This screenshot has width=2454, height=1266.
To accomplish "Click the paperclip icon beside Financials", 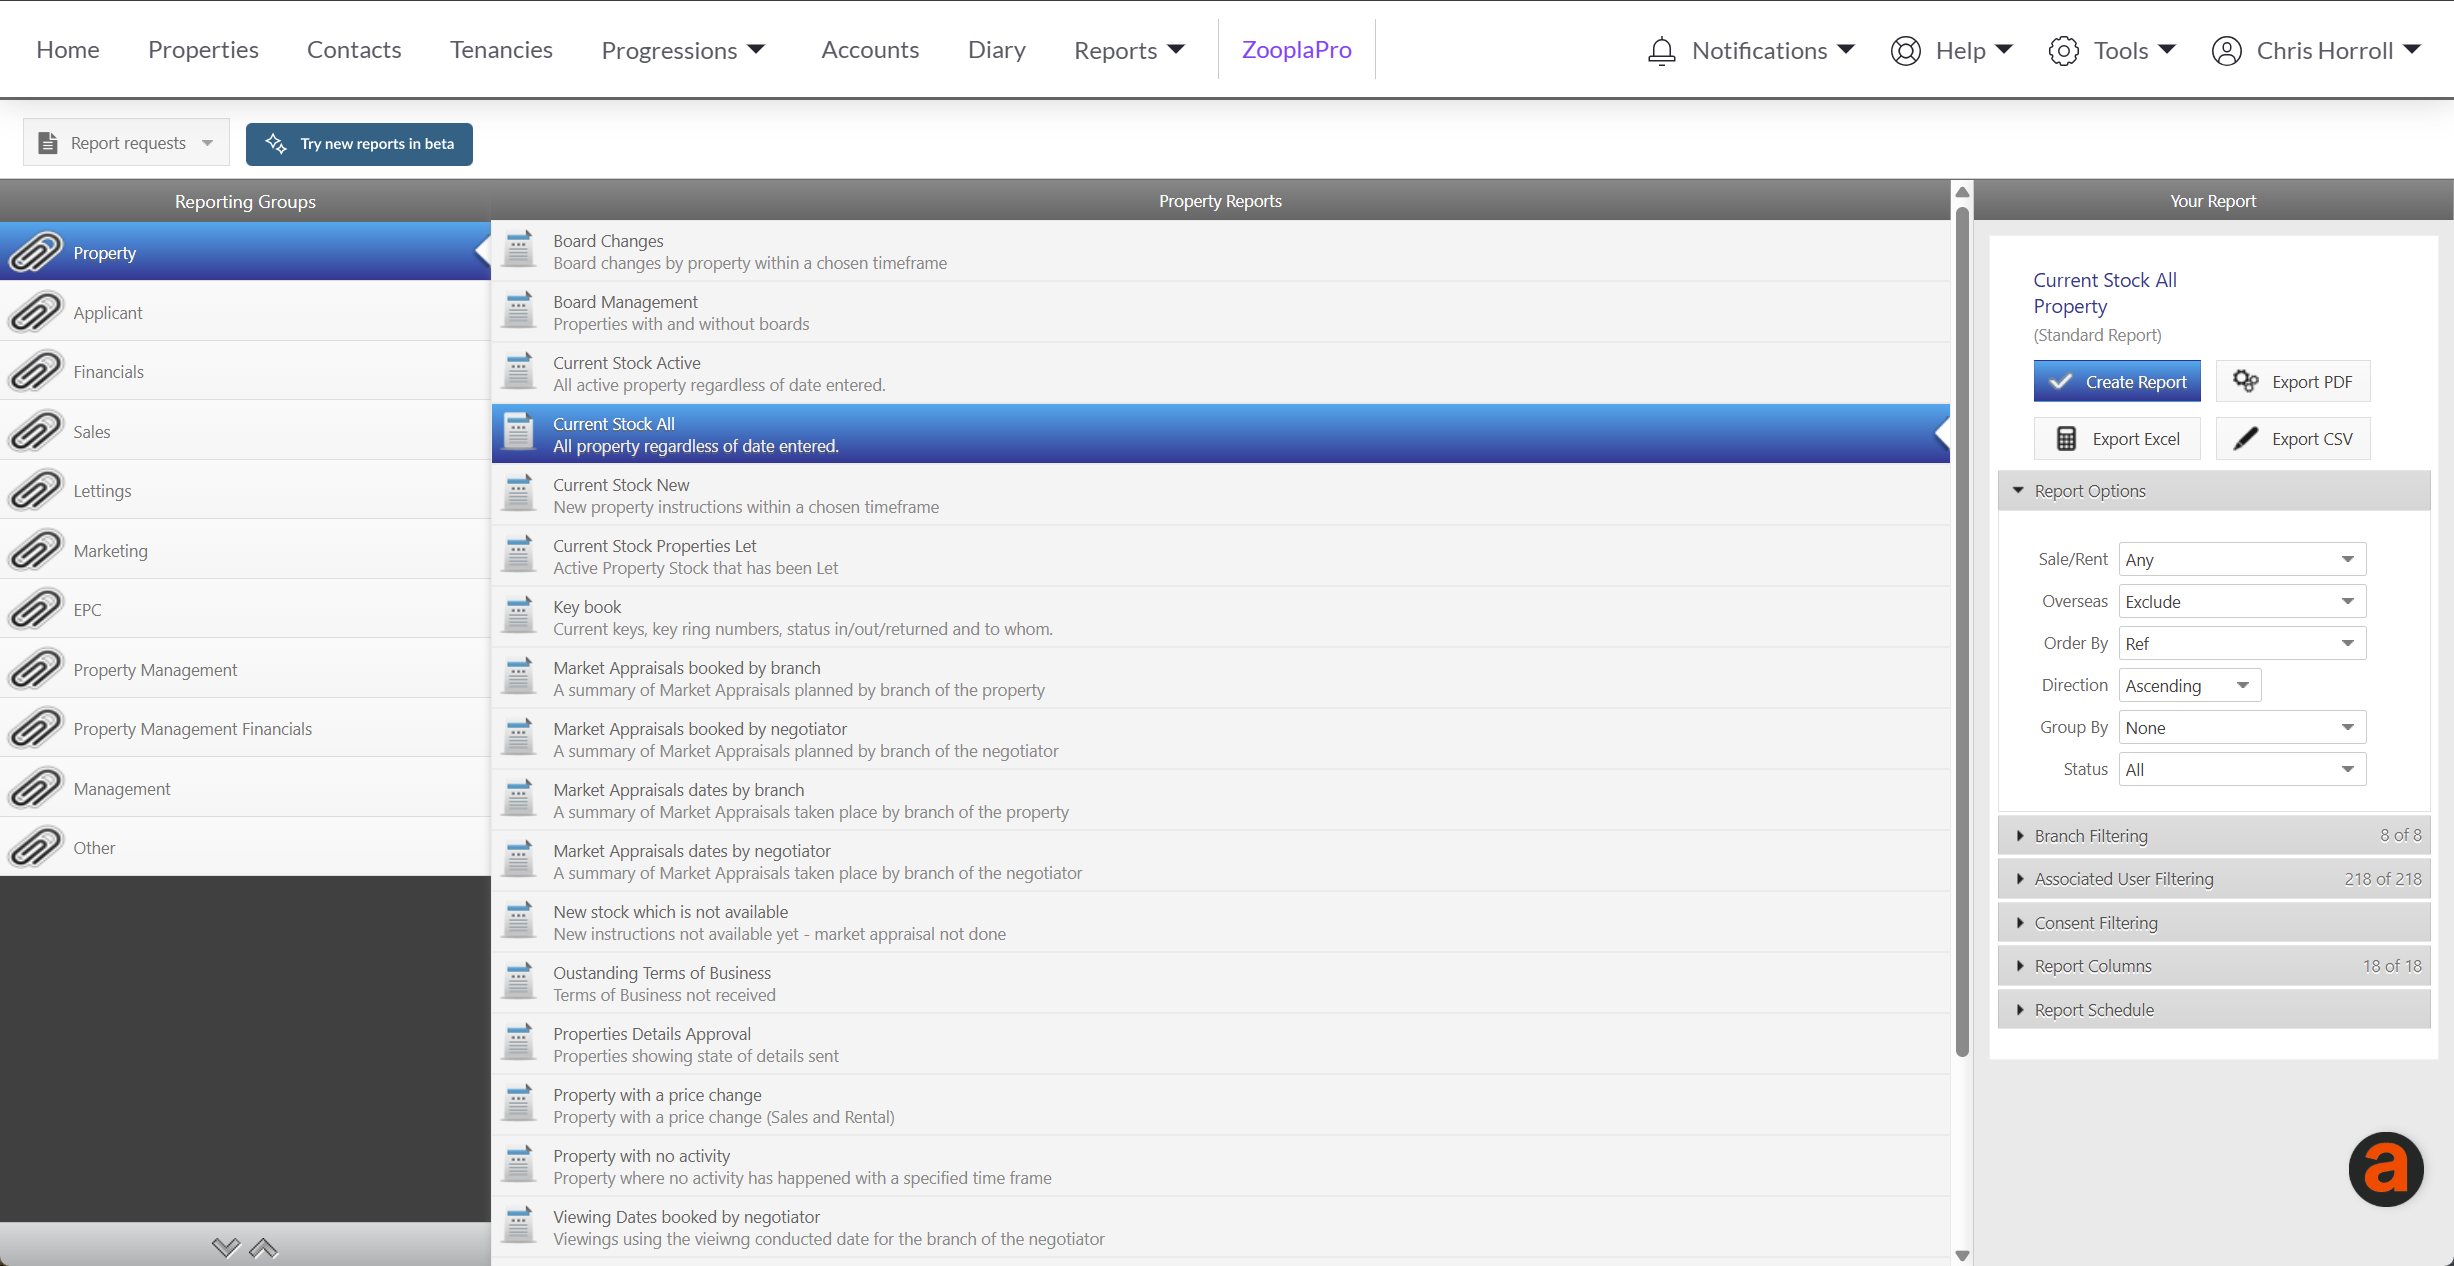I will click(35, 371).
